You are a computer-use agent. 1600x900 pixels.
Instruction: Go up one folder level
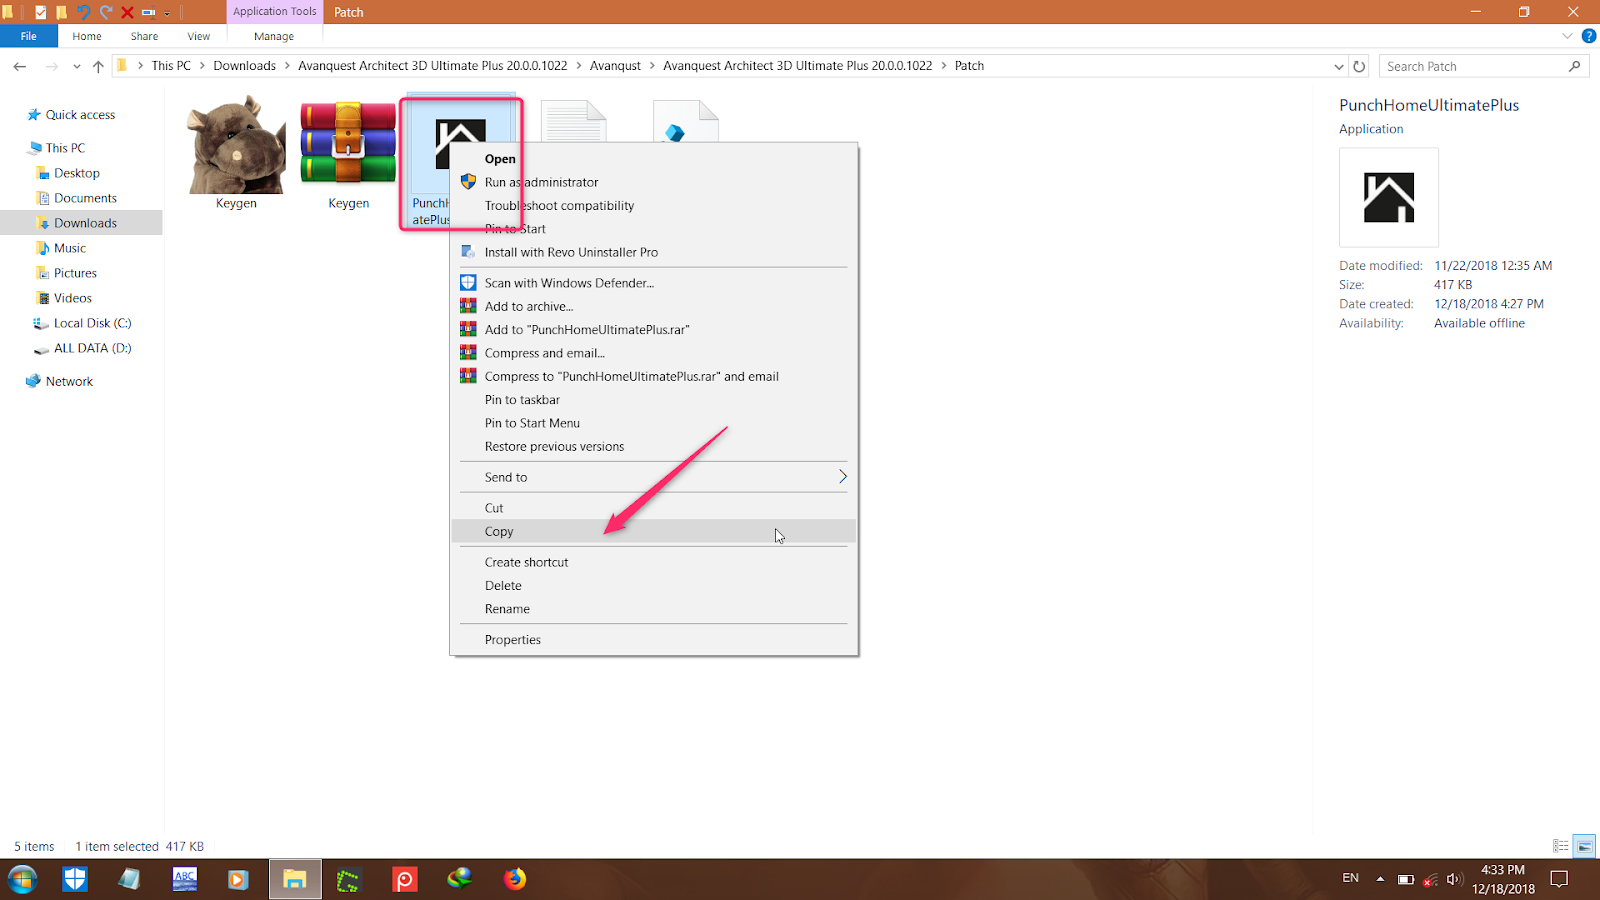pyautogui.click(x=98, y=66)
